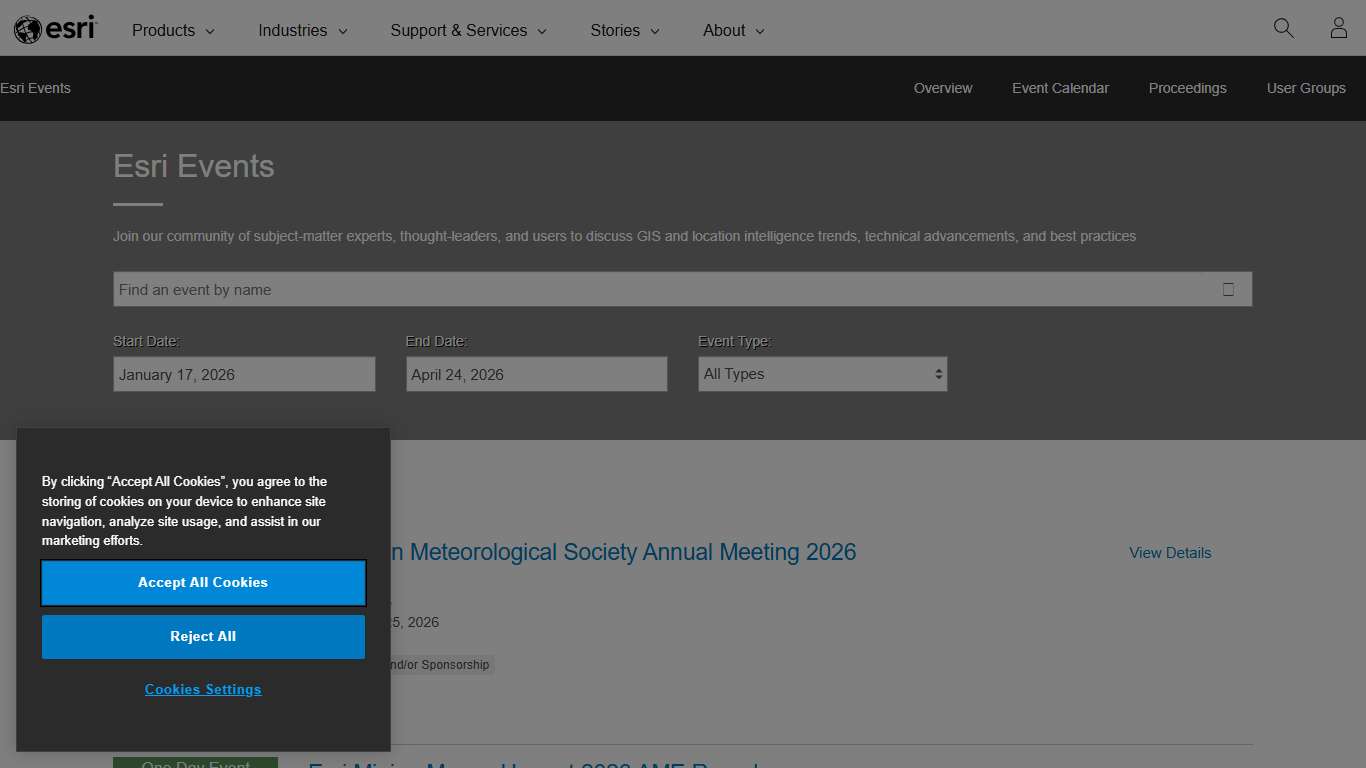1366x768 pixels.
Task: Click the account sign-in icon
Action: pyautogui.click(x=1339, y=28)
